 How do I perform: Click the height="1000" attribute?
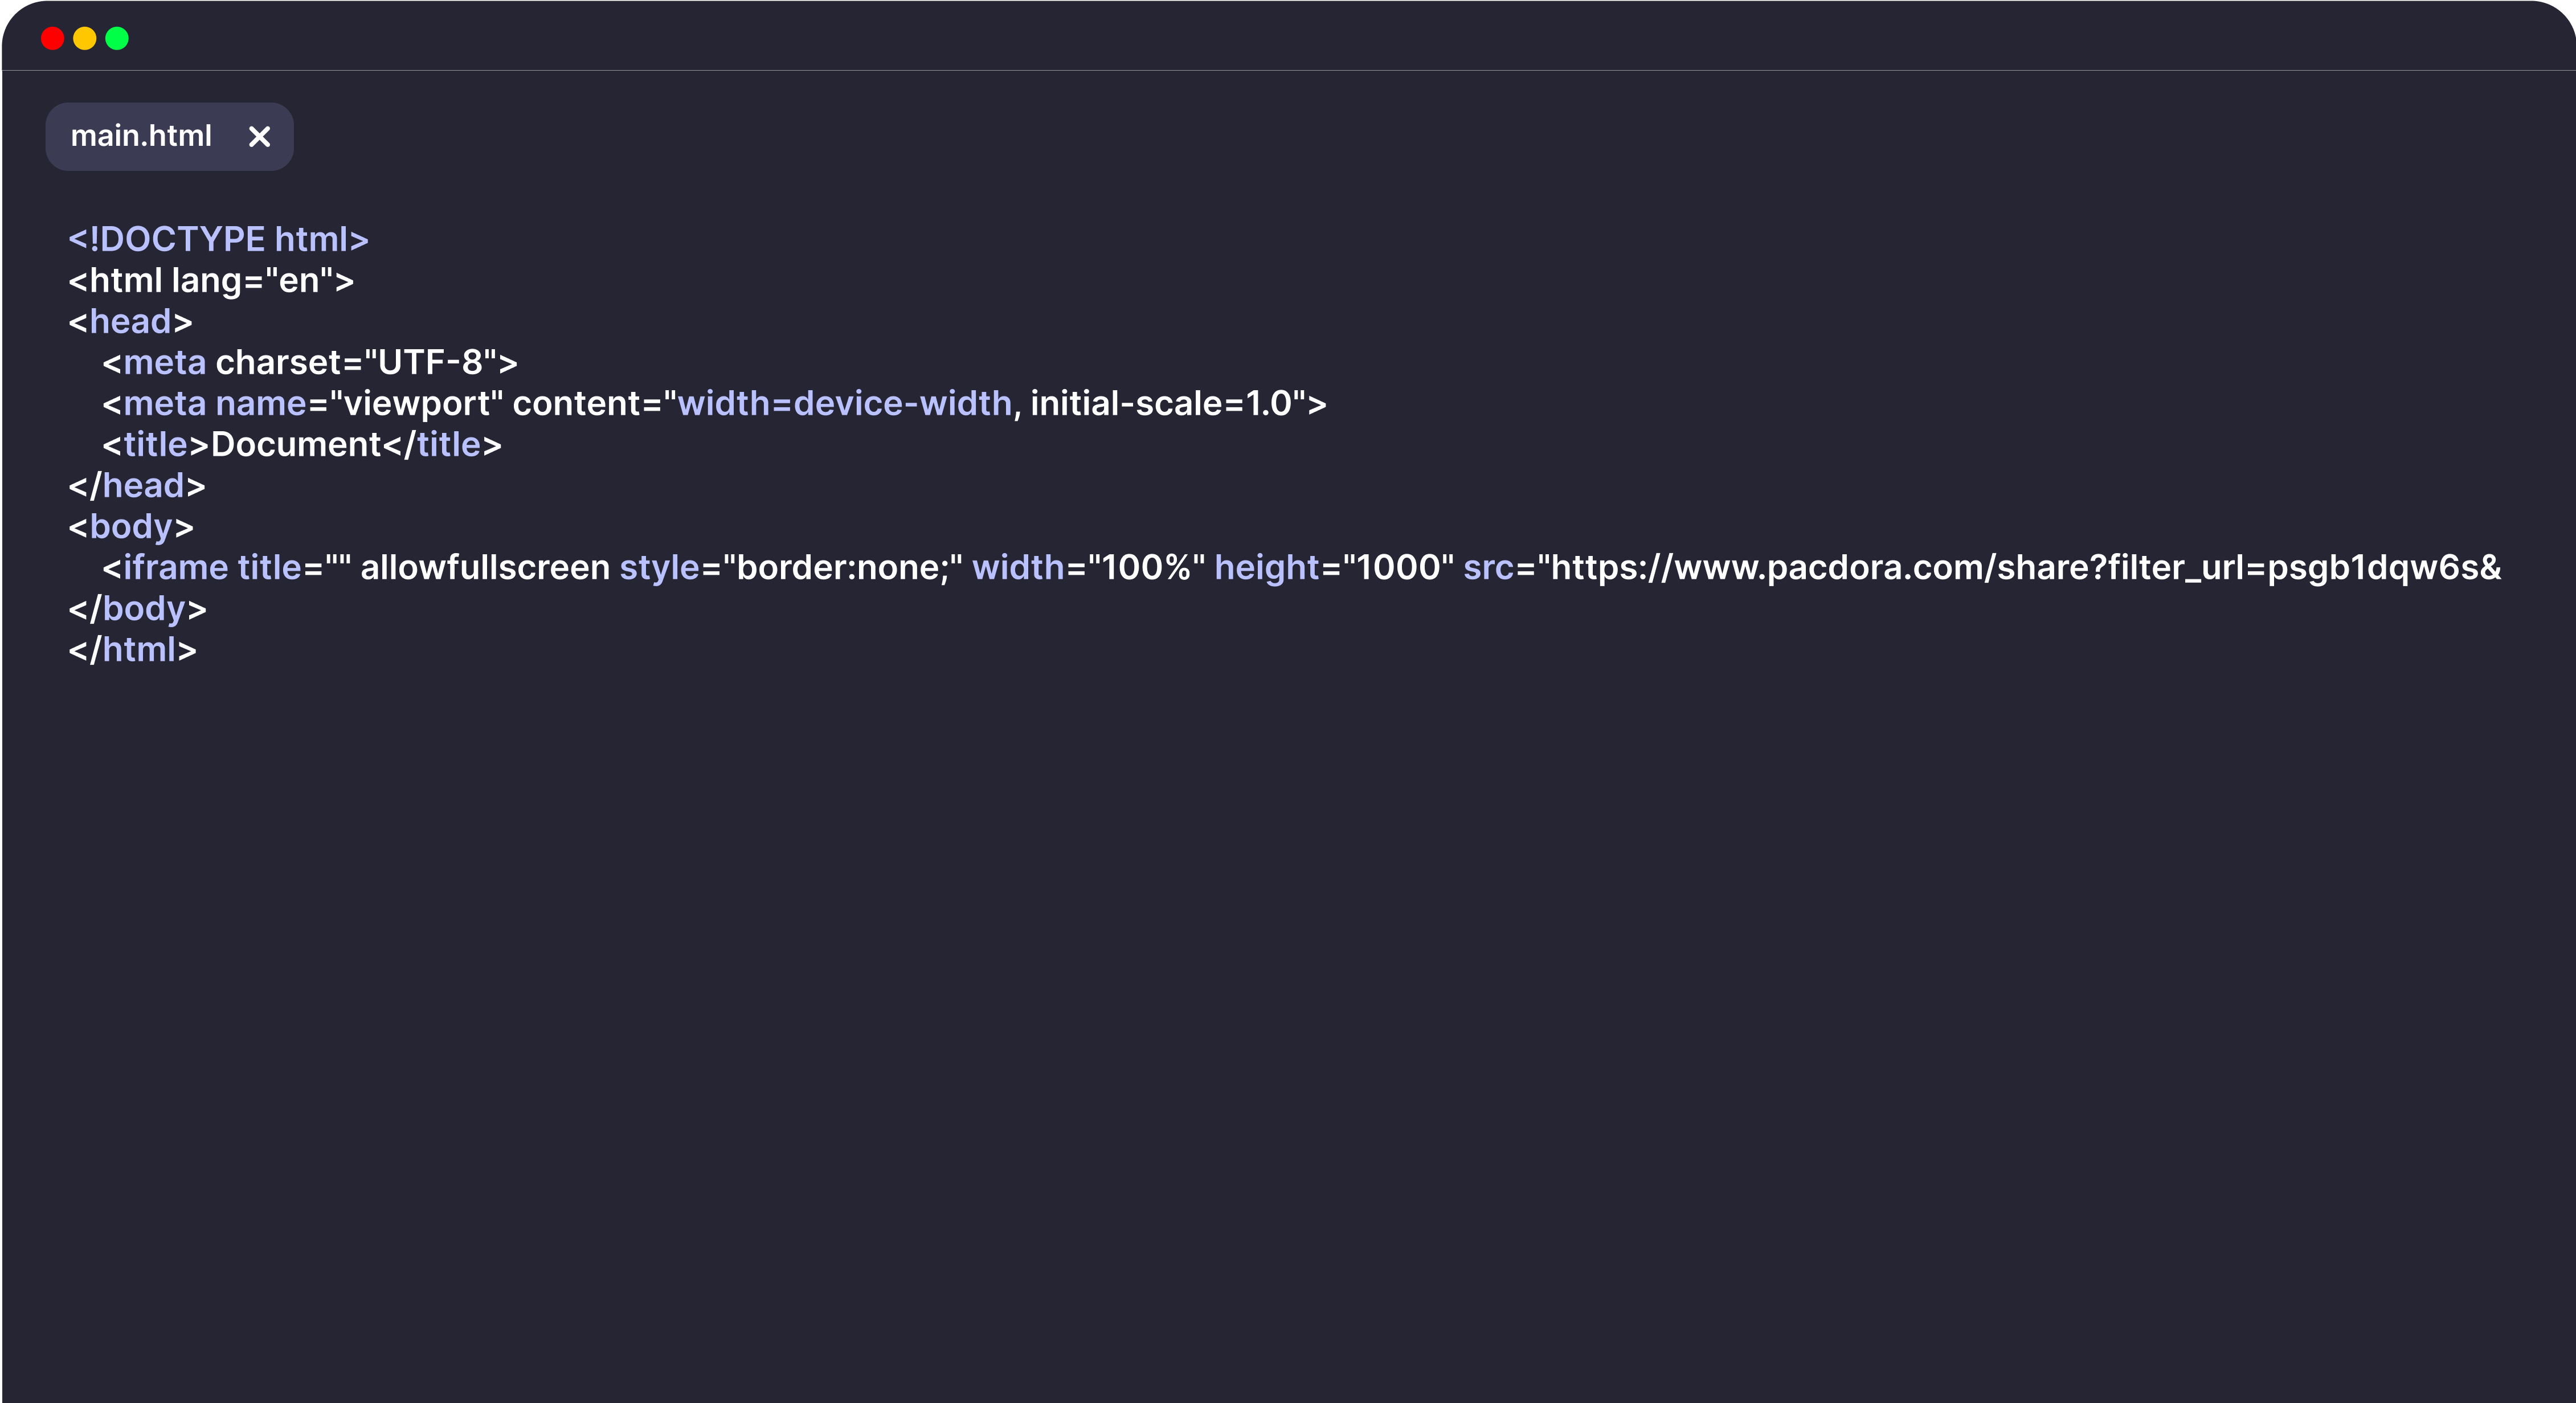click(x=1334, y=568)
